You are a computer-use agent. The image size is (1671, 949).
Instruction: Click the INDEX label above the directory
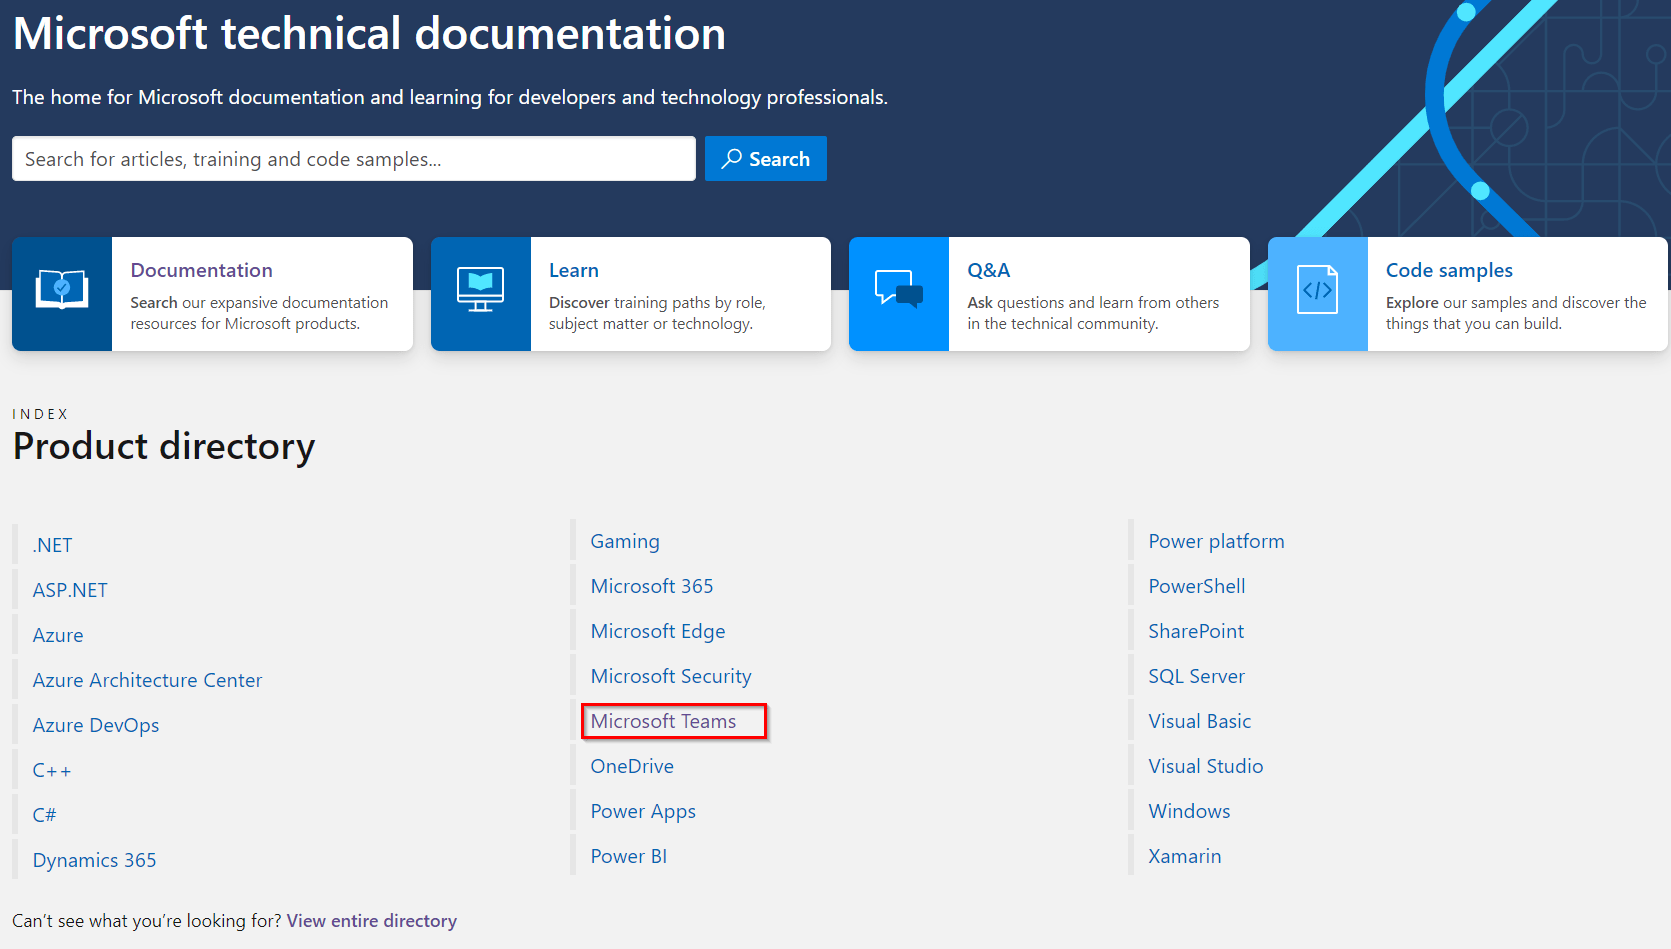click(40, 414)
